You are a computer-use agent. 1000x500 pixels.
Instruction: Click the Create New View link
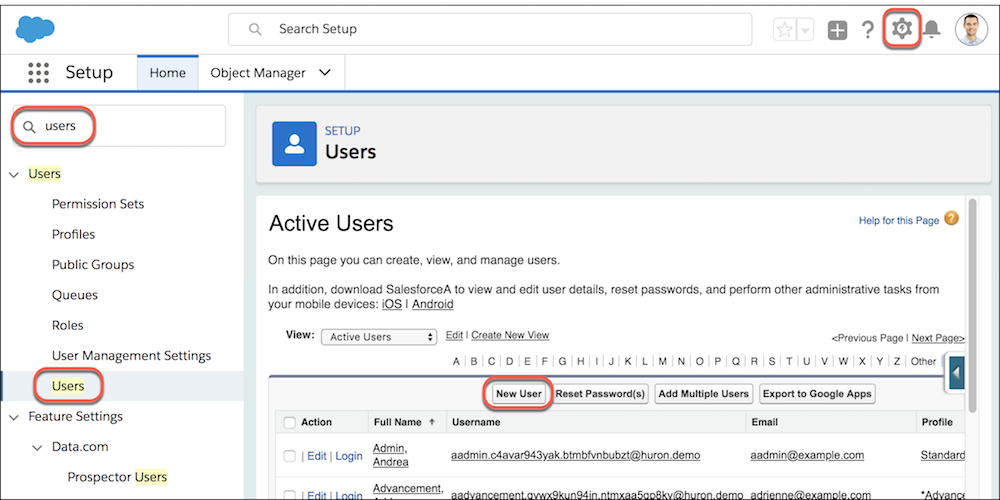510,335
